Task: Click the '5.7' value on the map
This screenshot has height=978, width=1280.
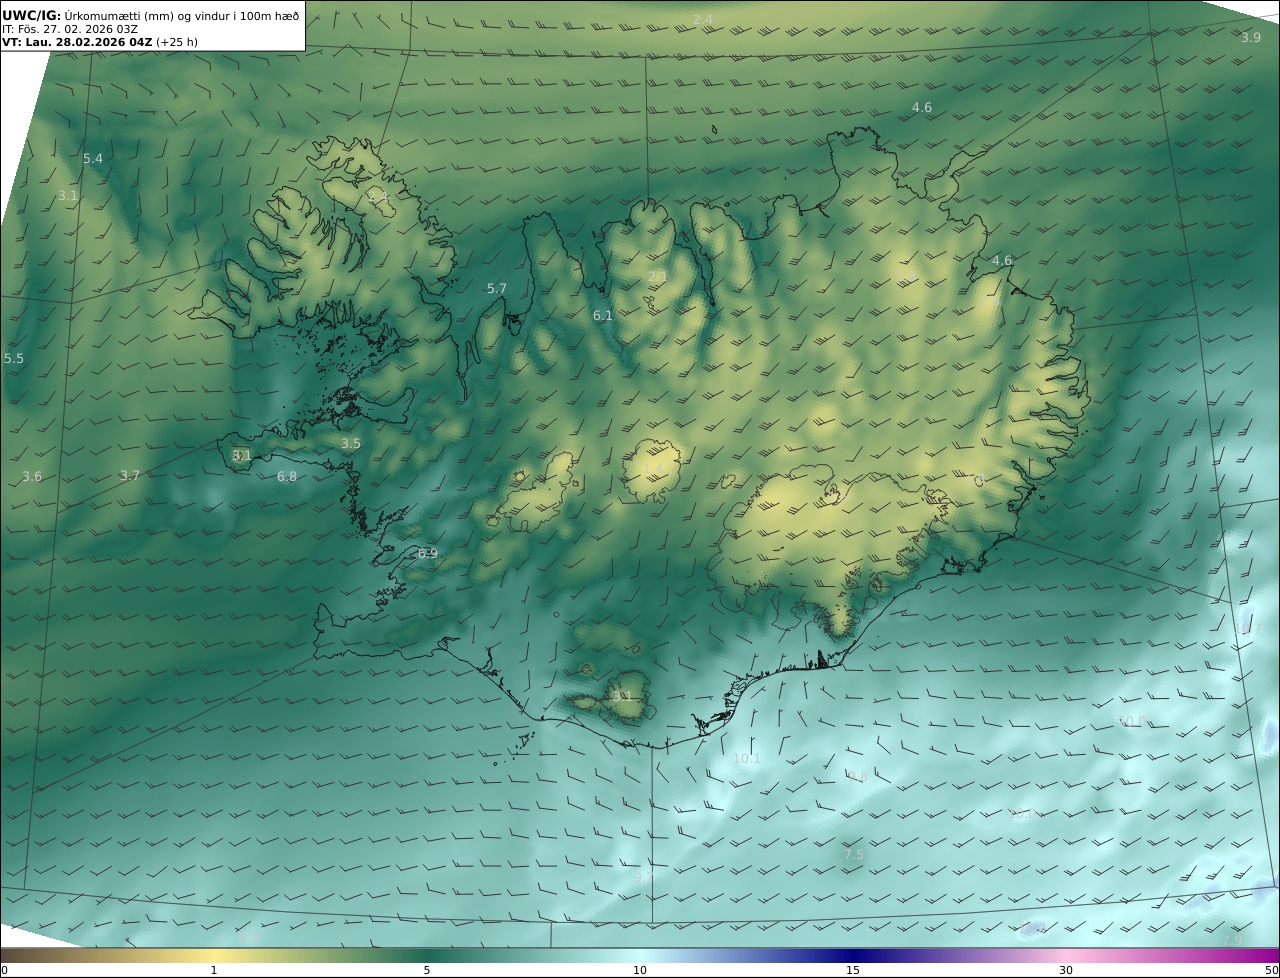Action: [497, 288]
